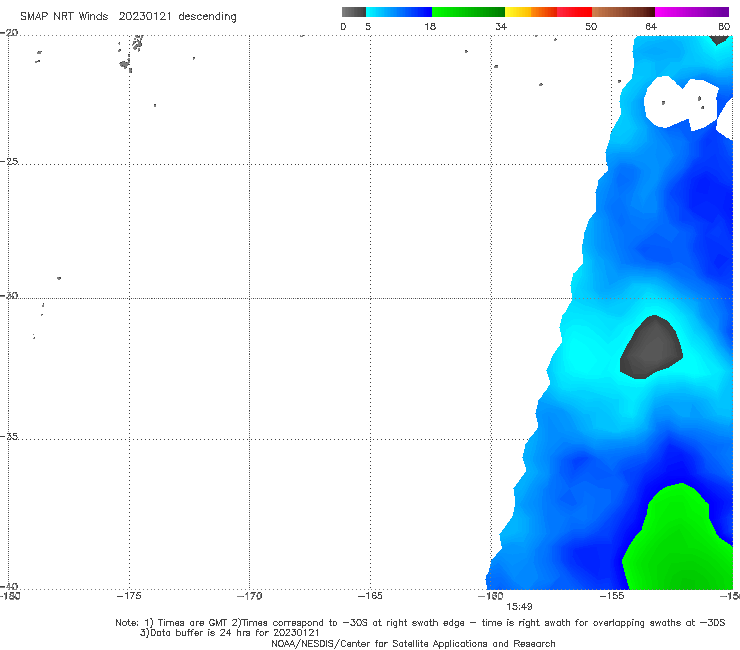740x650 pixels.
Task: Click the longitude label '-170'
Action: 249,596
